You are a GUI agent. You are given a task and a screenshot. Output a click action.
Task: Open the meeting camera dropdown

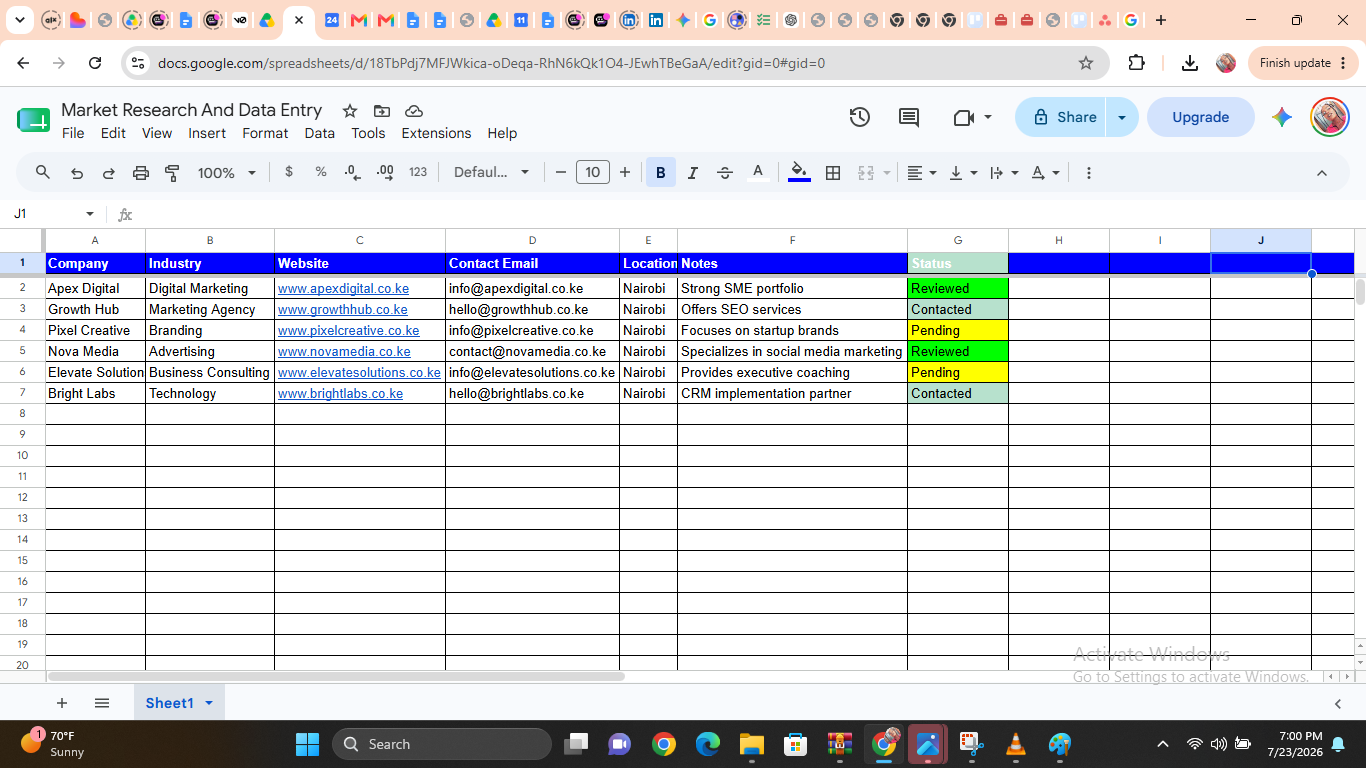972,117
